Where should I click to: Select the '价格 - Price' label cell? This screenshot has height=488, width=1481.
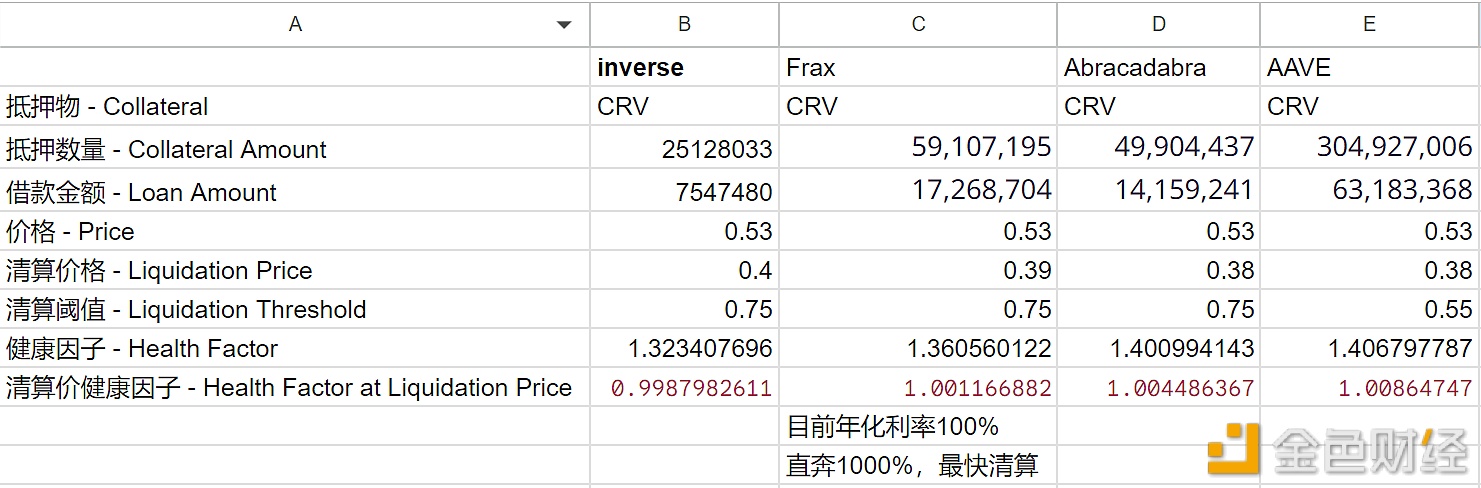(x=295, y=231)
